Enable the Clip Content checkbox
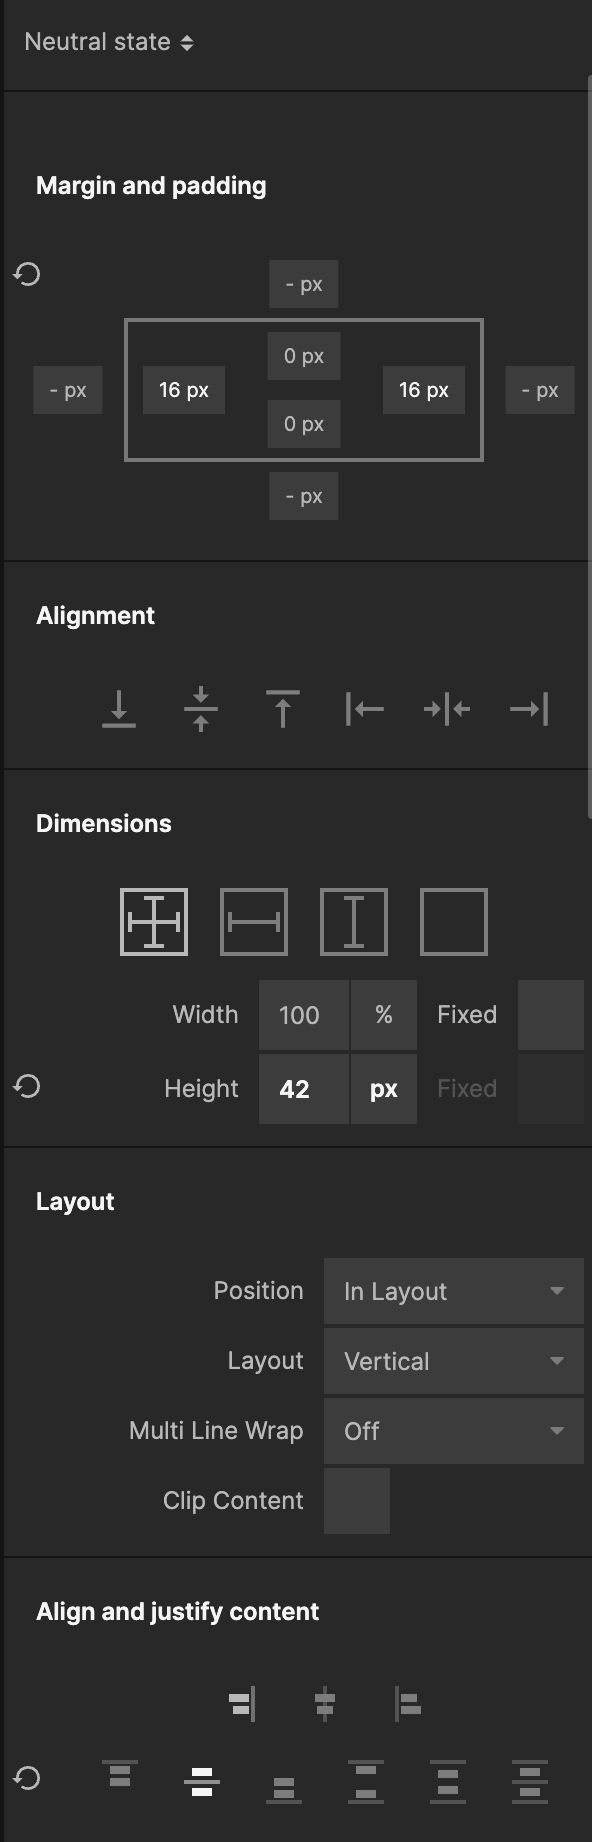The image size is (592, 1842). tap(357, 1501)
